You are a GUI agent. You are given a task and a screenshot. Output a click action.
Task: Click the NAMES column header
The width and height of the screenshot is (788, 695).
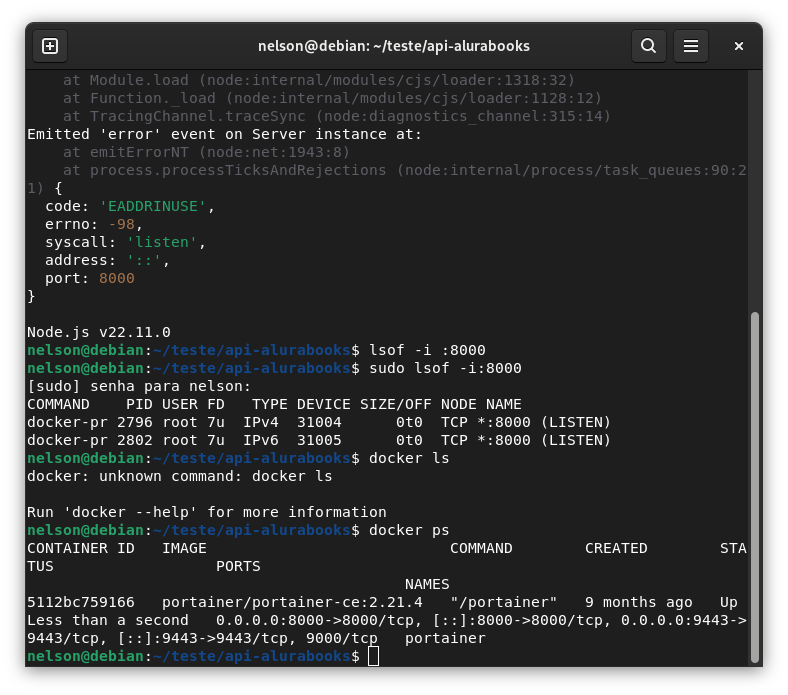(x=427, y=584)
